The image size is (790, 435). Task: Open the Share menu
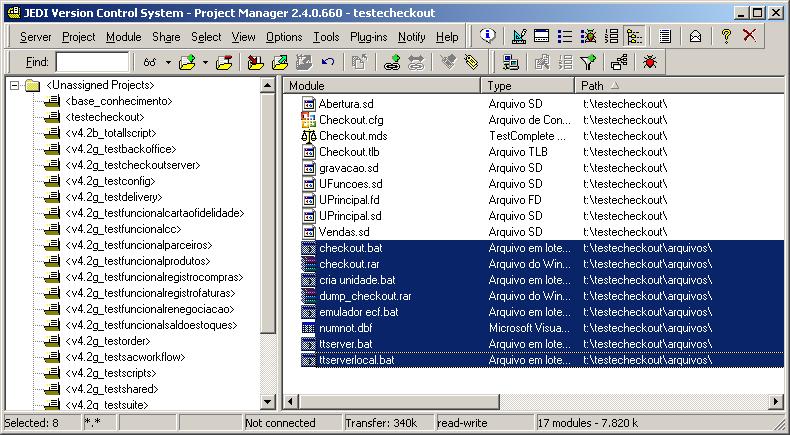(166, 37)
